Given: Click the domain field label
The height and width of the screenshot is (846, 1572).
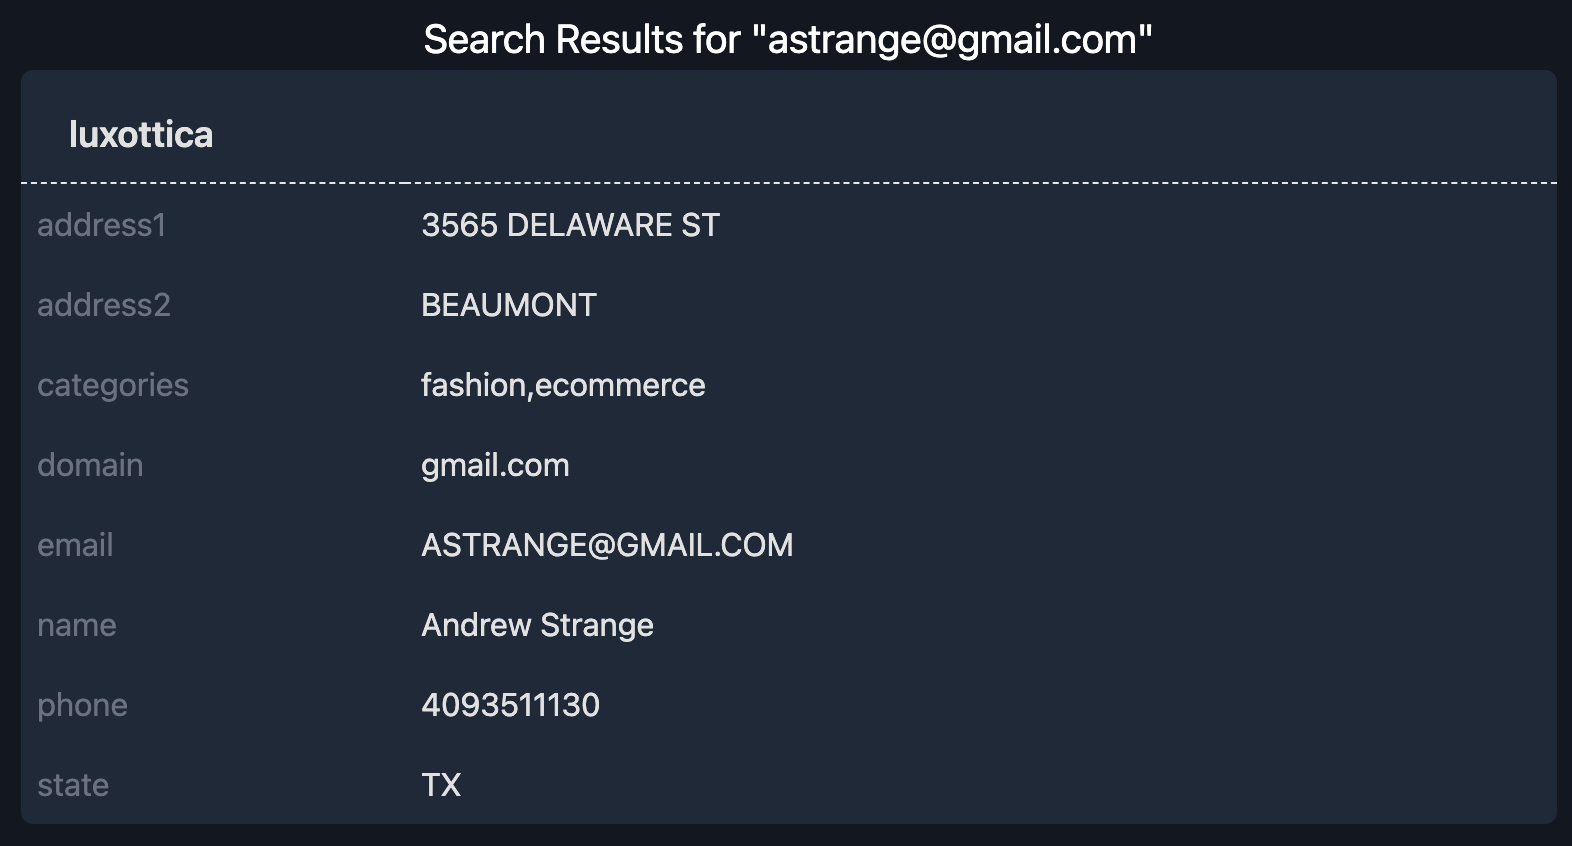Looking at the screenshot, I should (x=90, y=465).
